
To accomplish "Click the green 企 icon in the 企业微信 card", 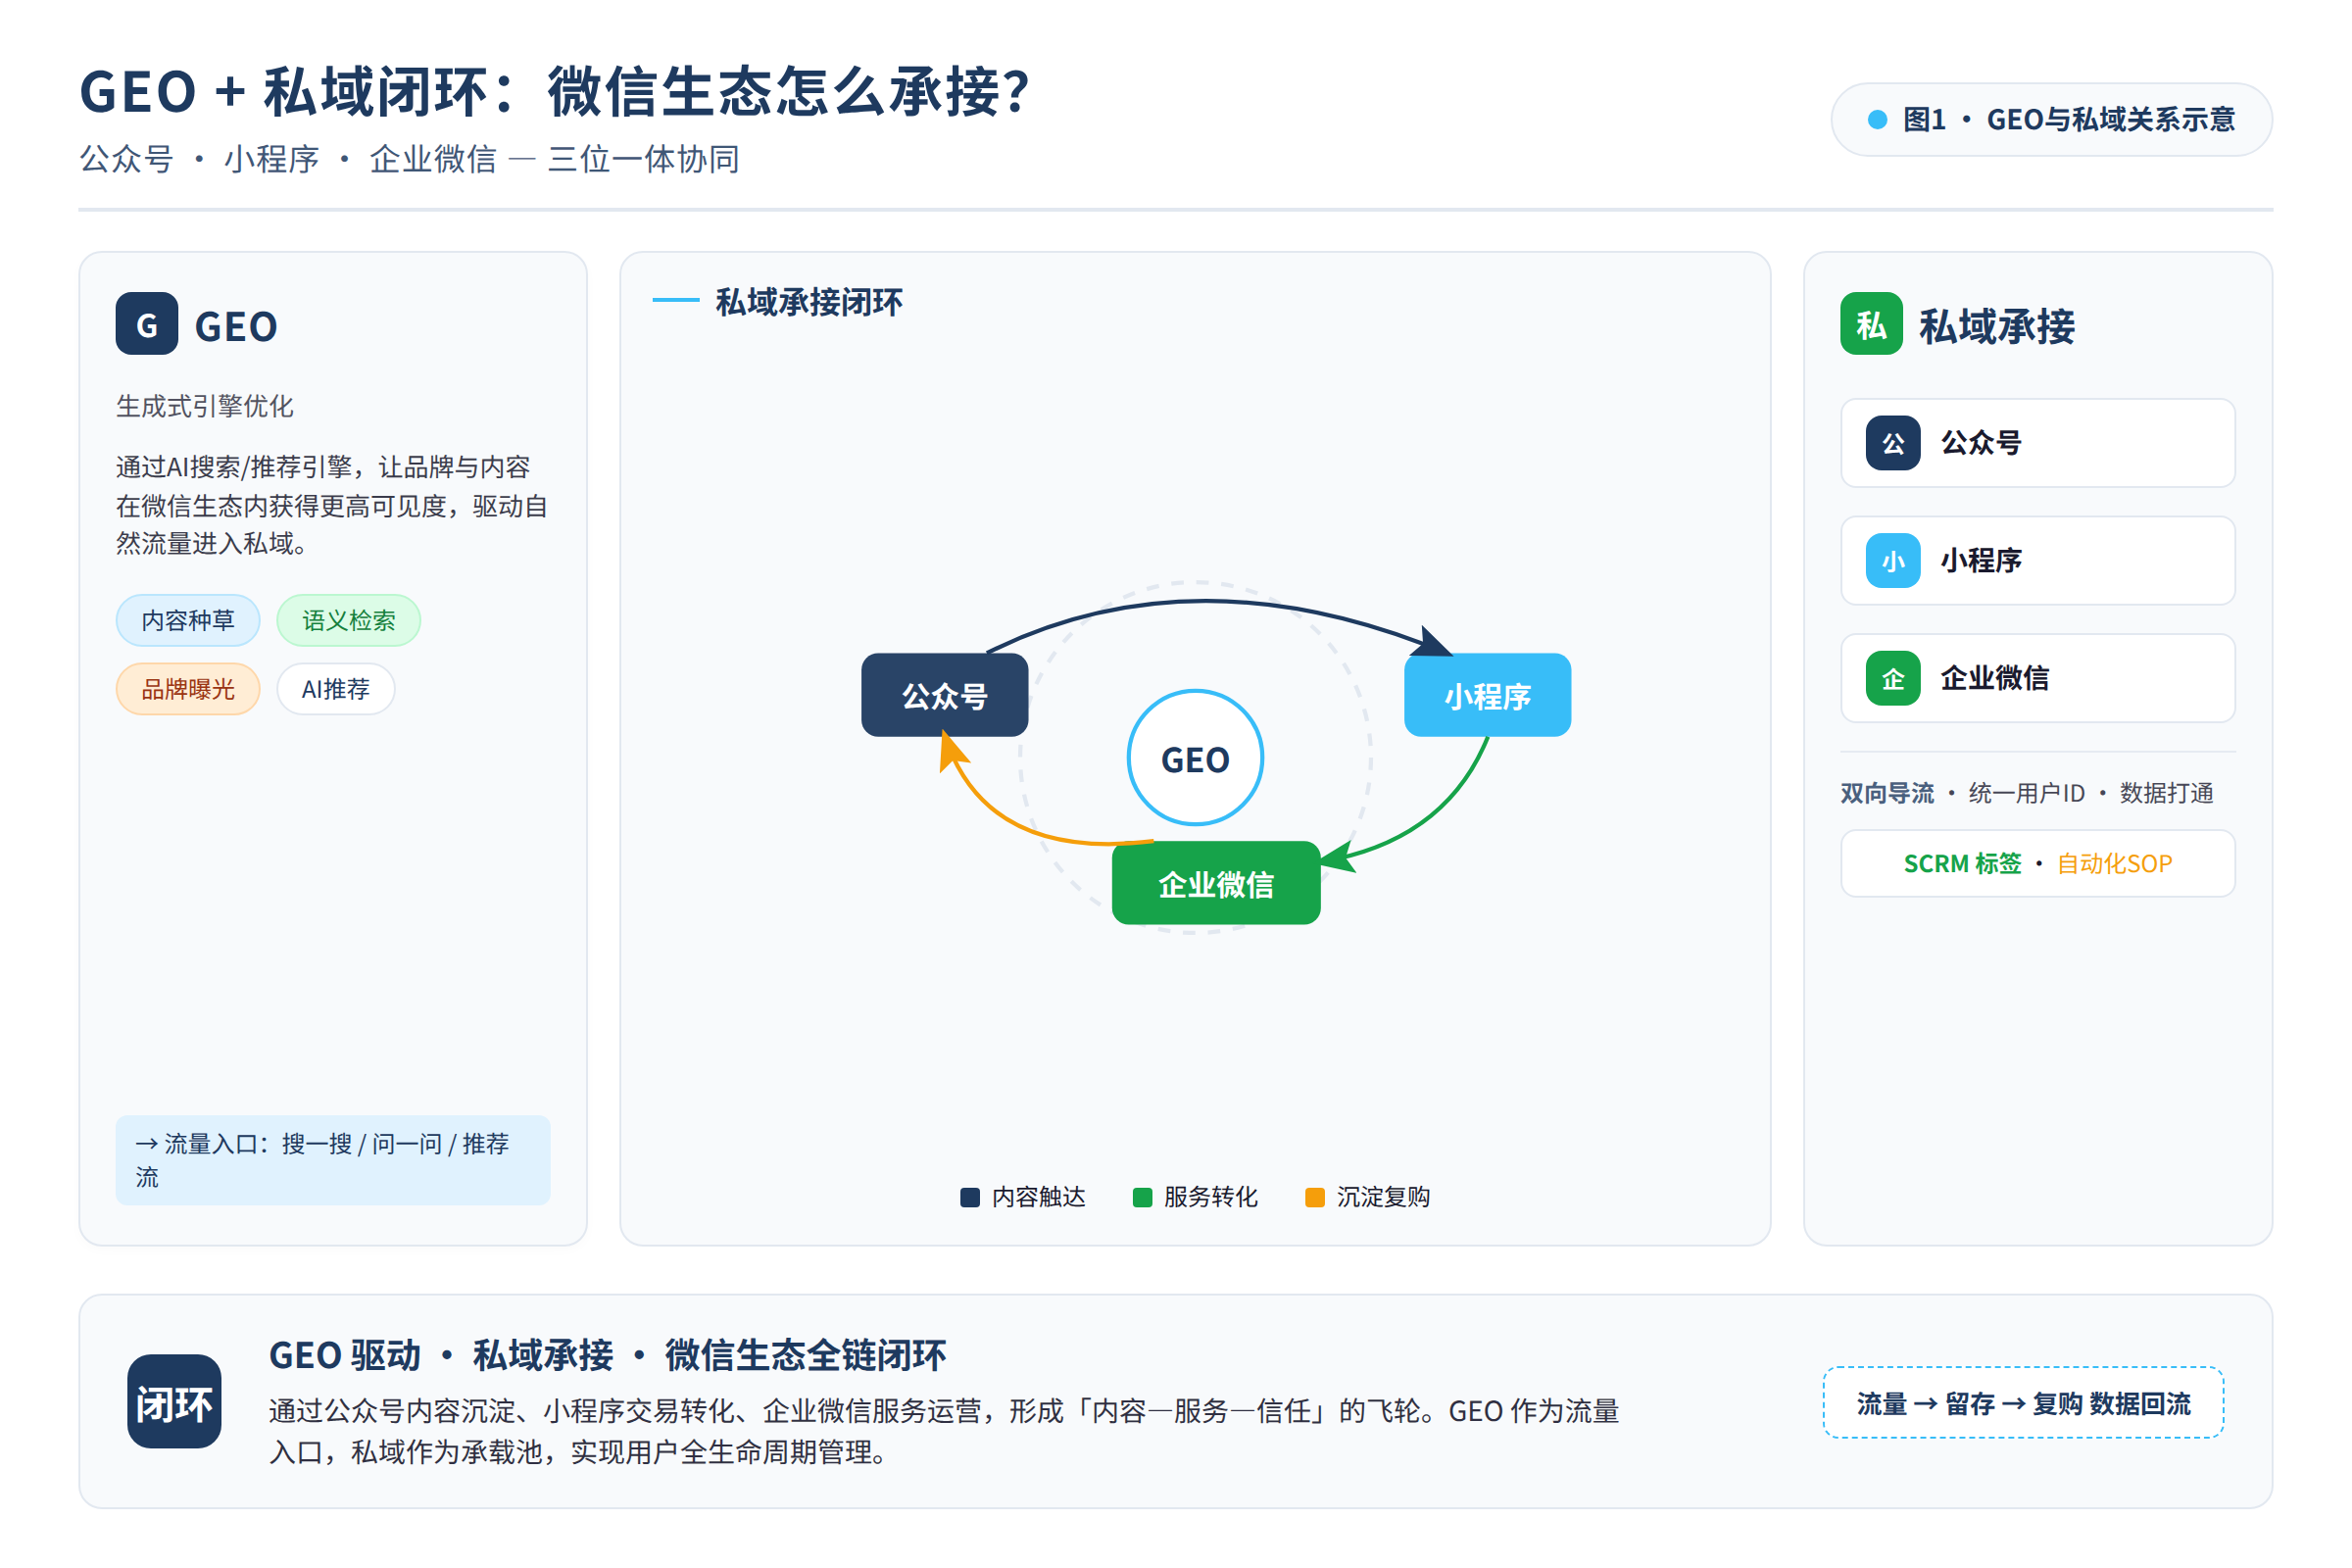I will 1893,679.
